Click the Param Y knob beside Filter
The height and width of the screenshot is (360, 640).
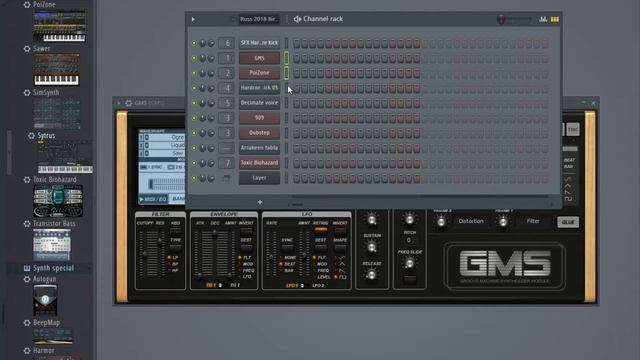pyautogui.click(x=503, y=222)
